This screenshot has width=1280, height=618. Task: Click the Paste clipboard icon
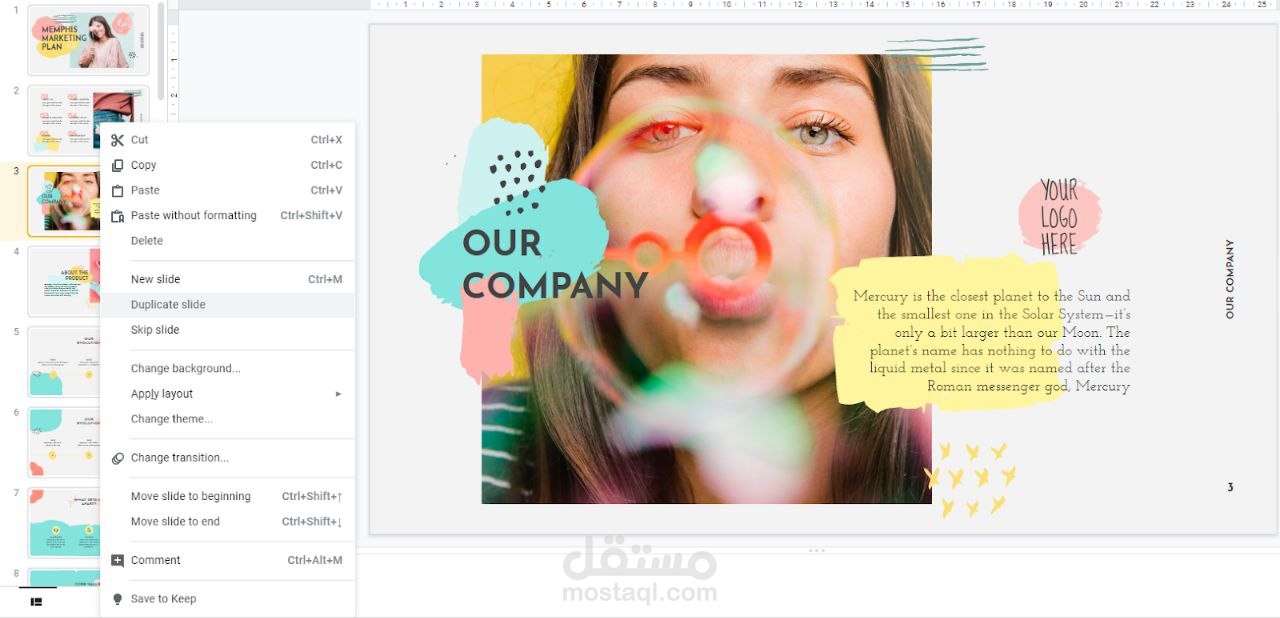[x=117, y=190]
